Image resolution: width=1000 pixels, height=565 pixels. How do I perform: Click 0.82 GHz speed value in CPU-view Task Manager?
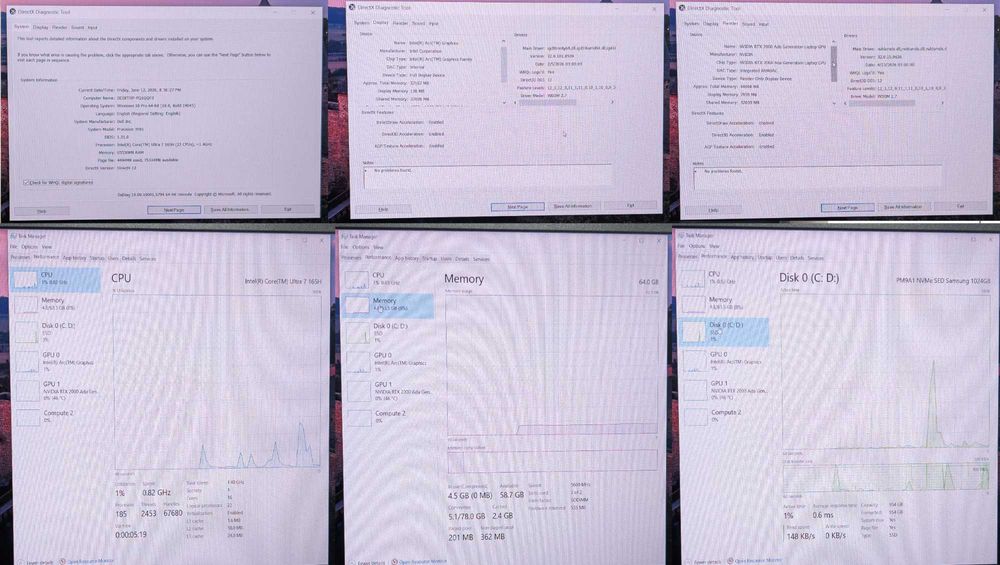tap(156, 492)
